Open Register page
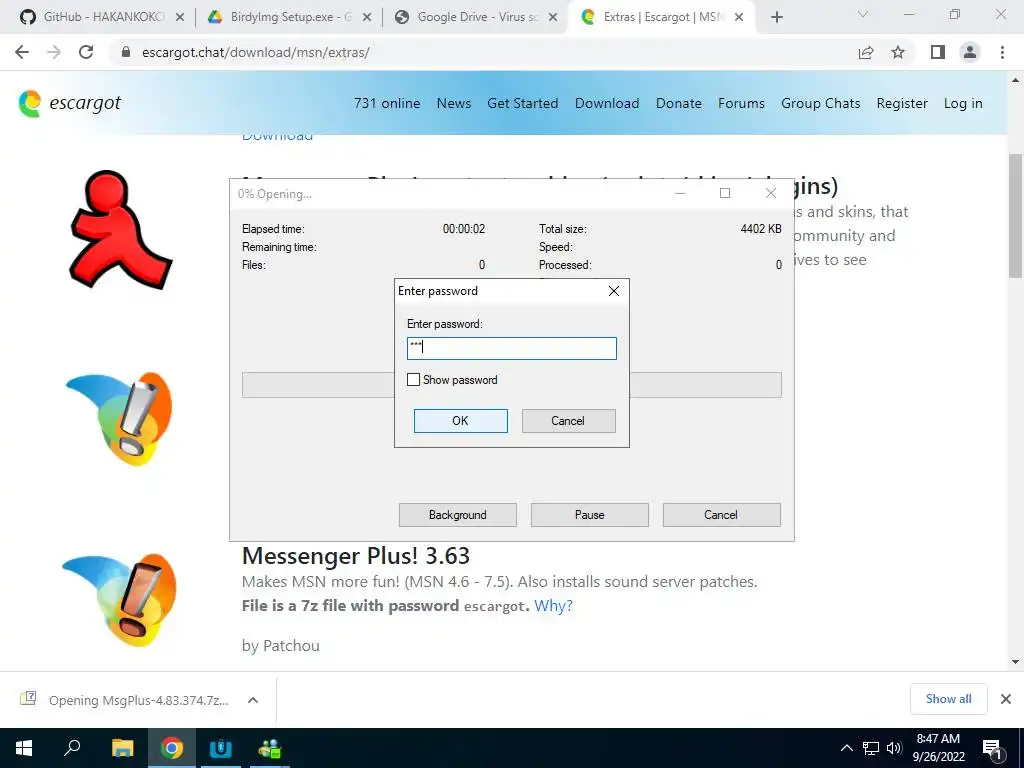The width and height of the screenshot is (1024, 768). (x=902, y=103)
